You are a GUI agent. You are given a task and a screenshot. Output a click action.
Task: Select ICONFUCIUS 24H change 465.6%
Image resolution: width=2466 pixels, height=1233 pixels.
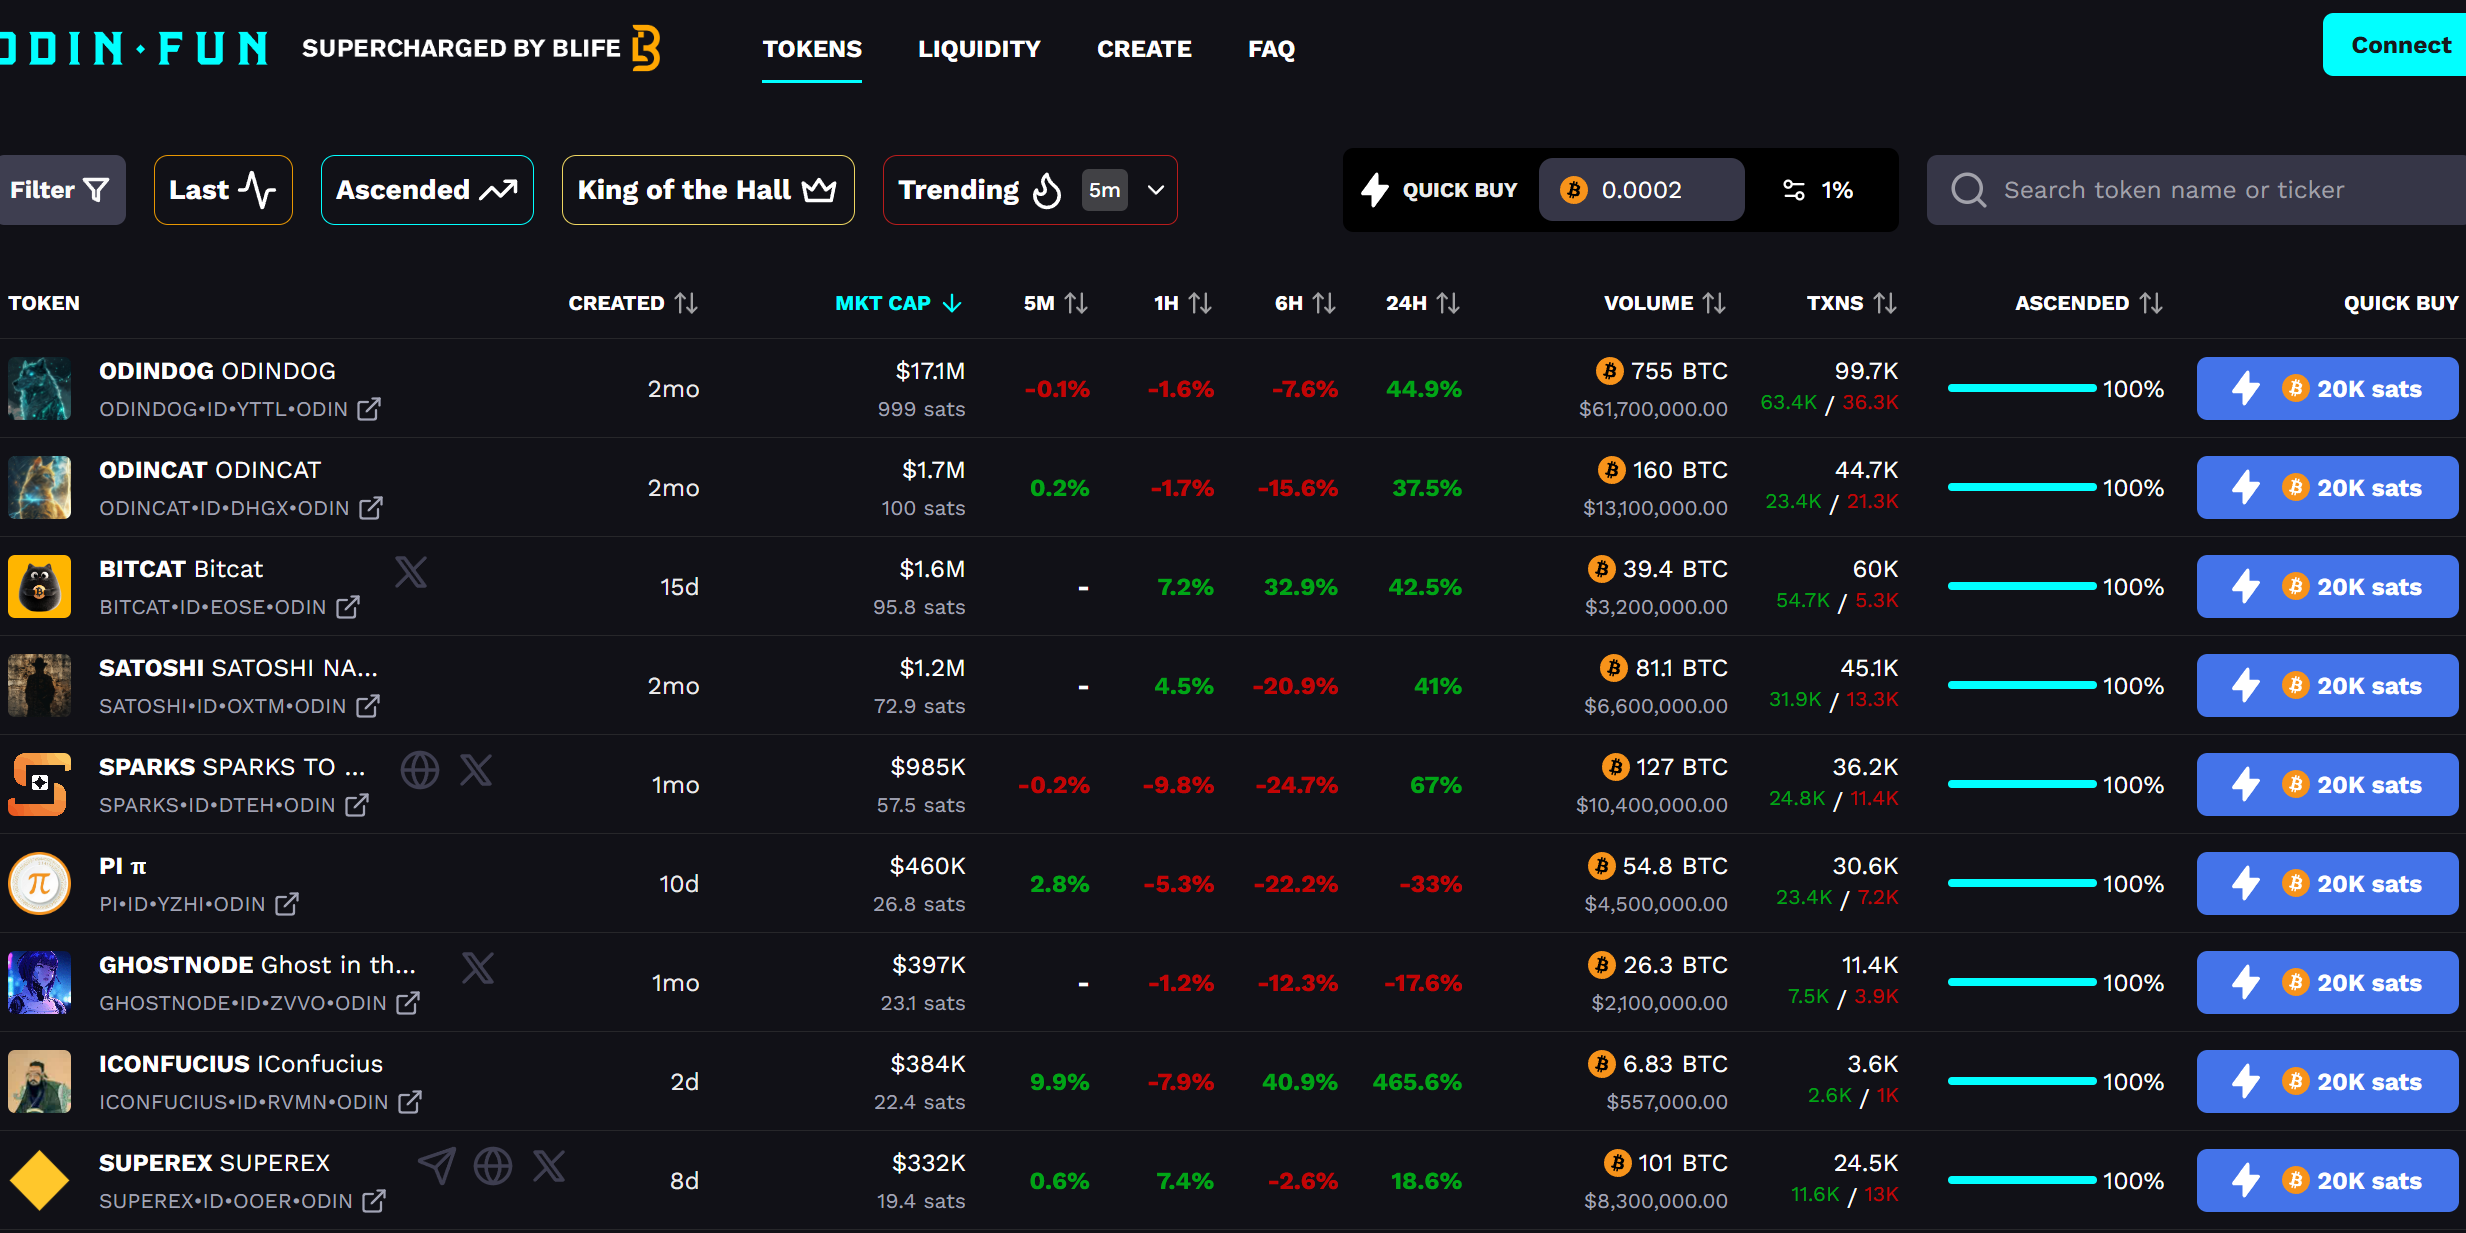(1417, 1082)
